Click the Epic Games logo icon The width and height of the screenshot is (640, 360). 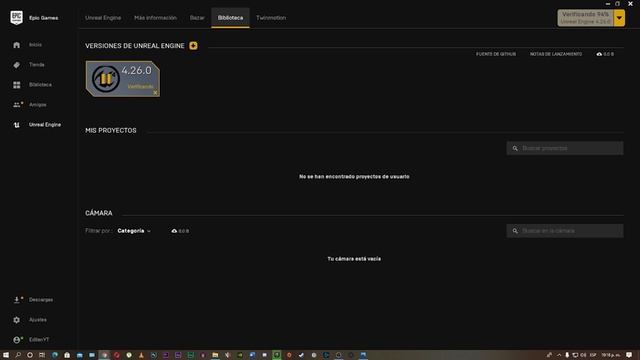coord(16,18)
